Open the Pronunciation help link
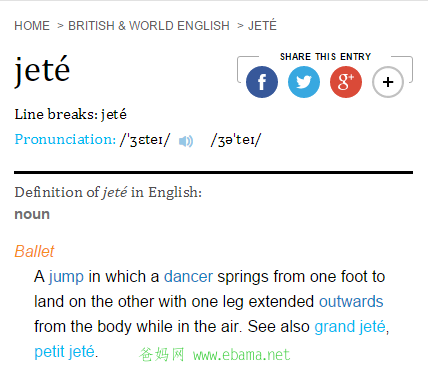This screenshot has height=367, width=428. 65,139
